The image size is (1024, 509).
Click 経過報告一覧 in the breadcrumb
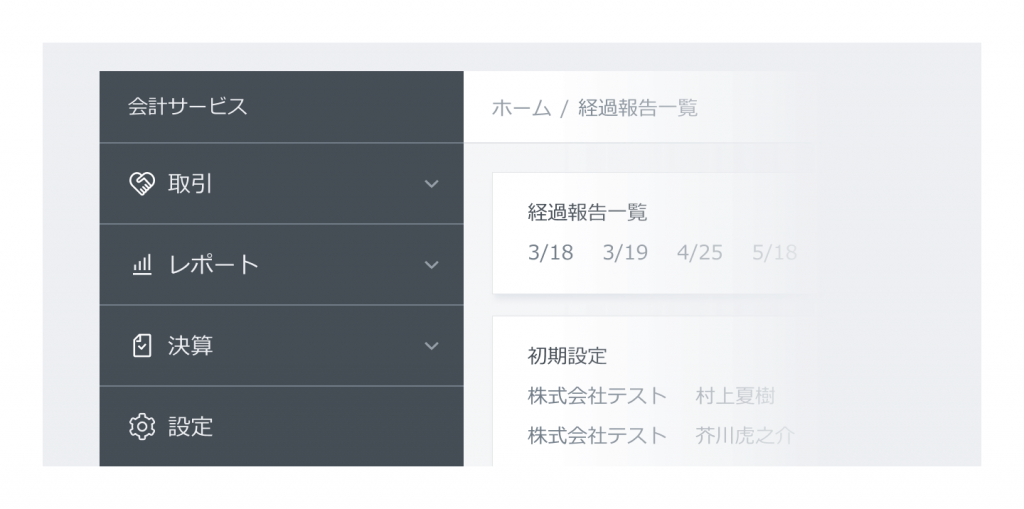coord(638,108)
